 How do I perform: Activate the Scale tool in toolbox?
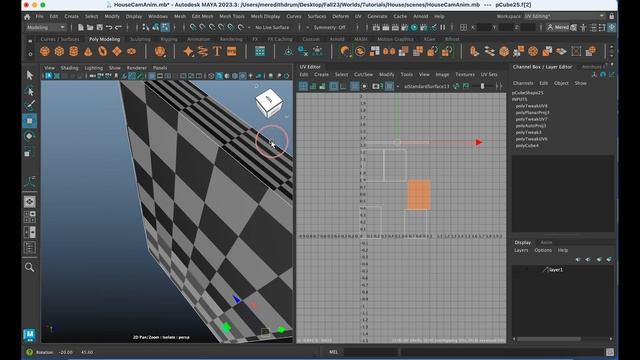pyautogui.click(x=29, y=152)
